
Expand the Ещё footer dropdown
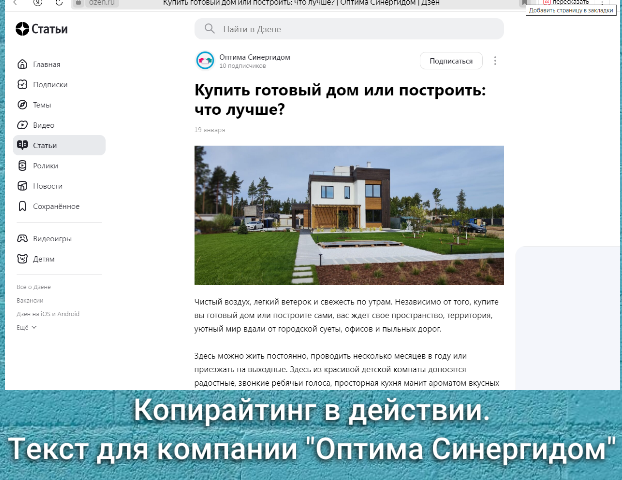click(26, 327)
